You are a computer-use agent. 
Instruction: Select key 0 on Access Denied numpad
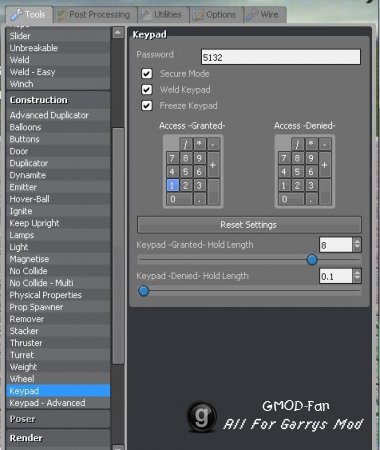291,199
